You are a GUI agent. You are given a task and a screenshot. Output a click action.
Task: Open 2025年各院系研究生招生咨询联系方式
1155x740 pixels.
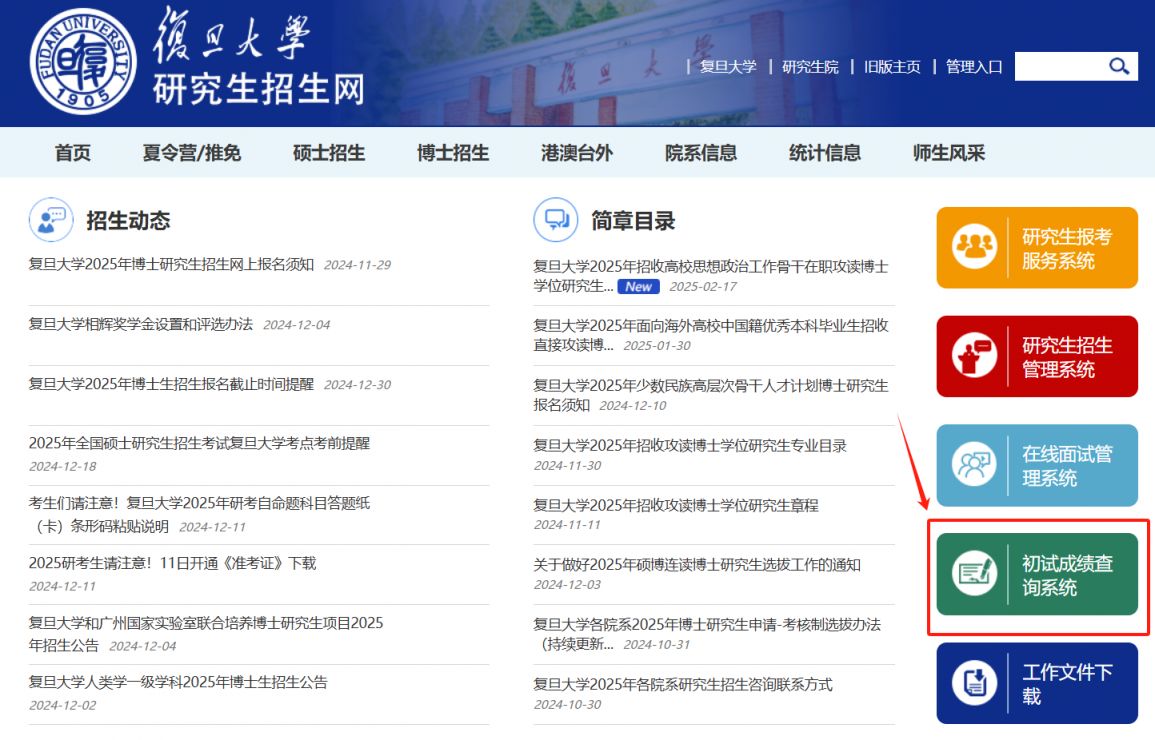click(683, 685)
